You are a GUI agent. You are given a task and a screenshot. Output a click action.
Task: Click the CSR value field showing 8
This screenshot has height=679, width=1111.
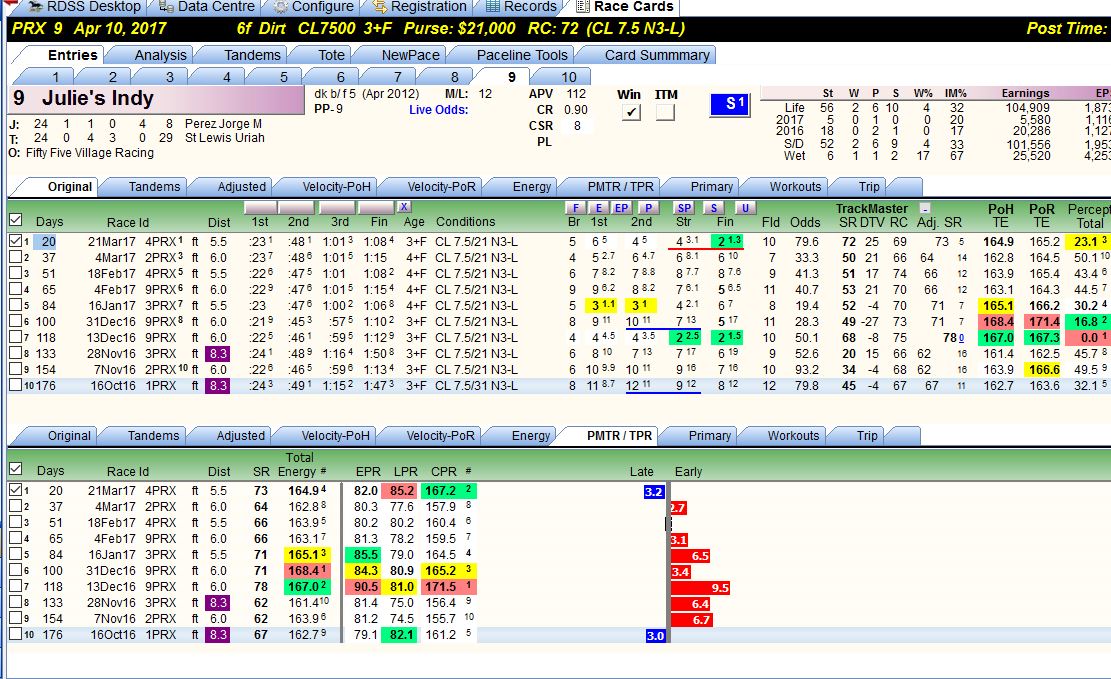(577, 125)
